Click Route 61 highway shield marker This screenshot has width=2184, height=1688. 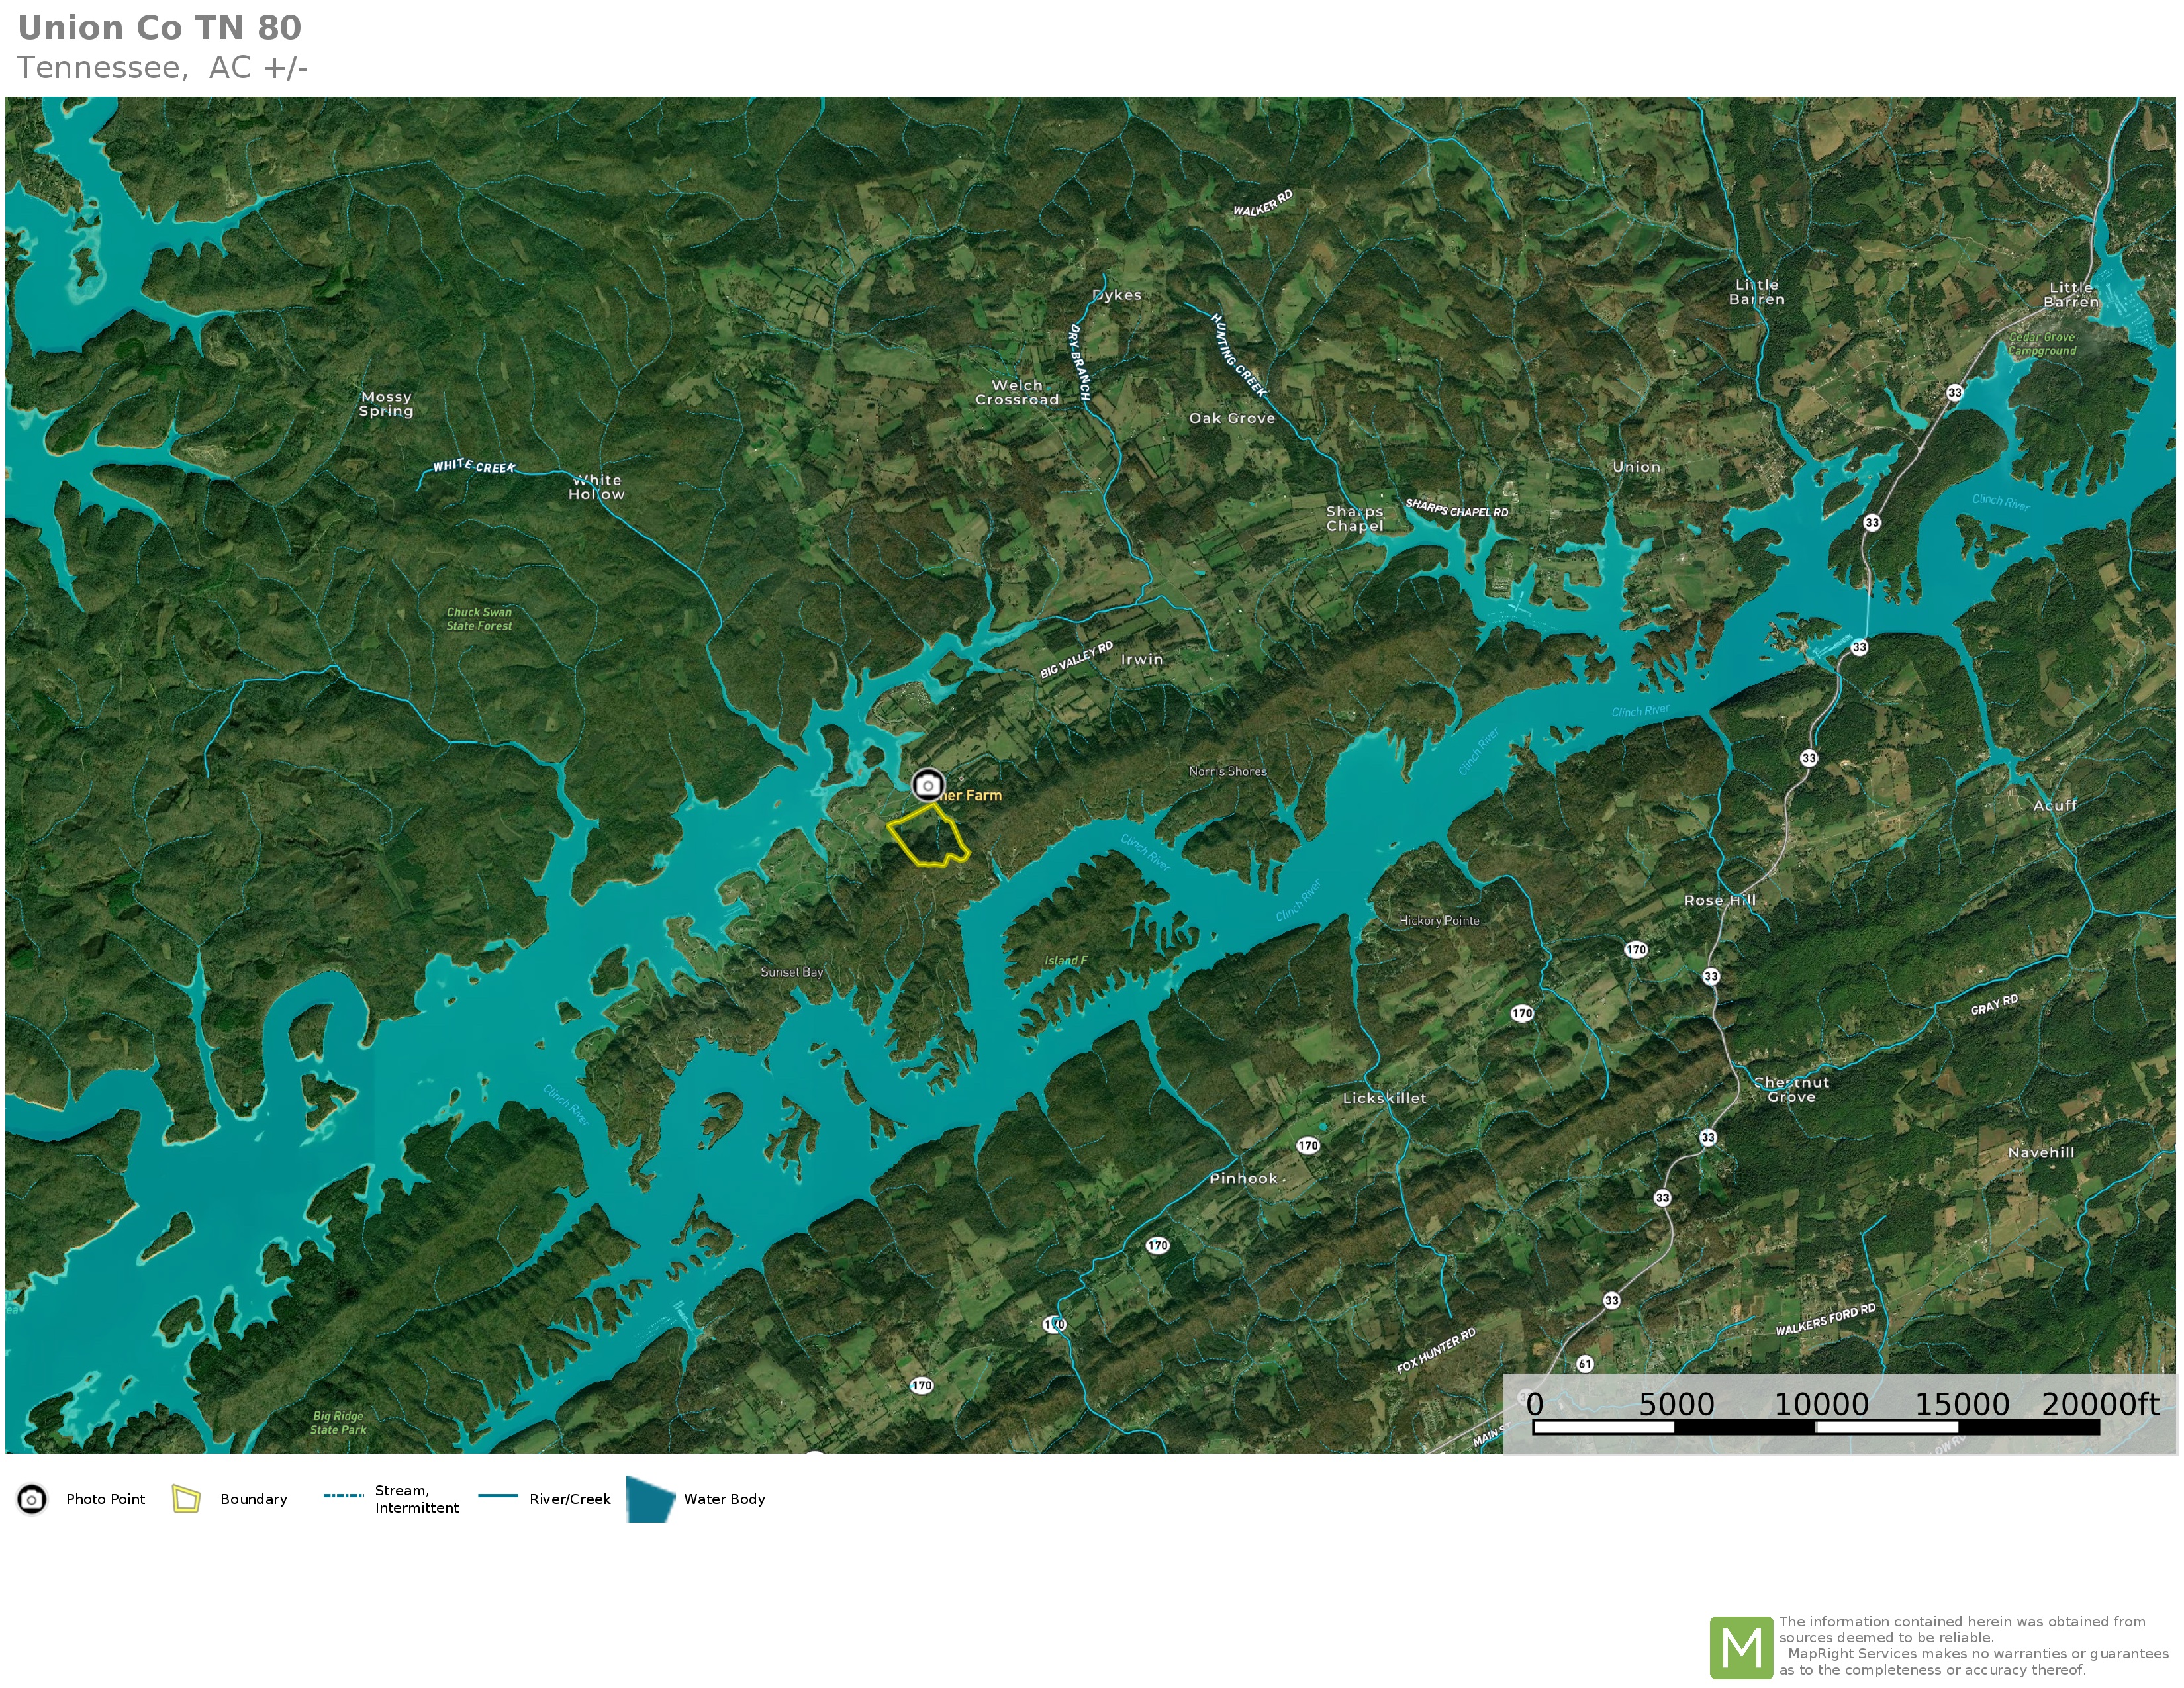tap(1584, 1363)
